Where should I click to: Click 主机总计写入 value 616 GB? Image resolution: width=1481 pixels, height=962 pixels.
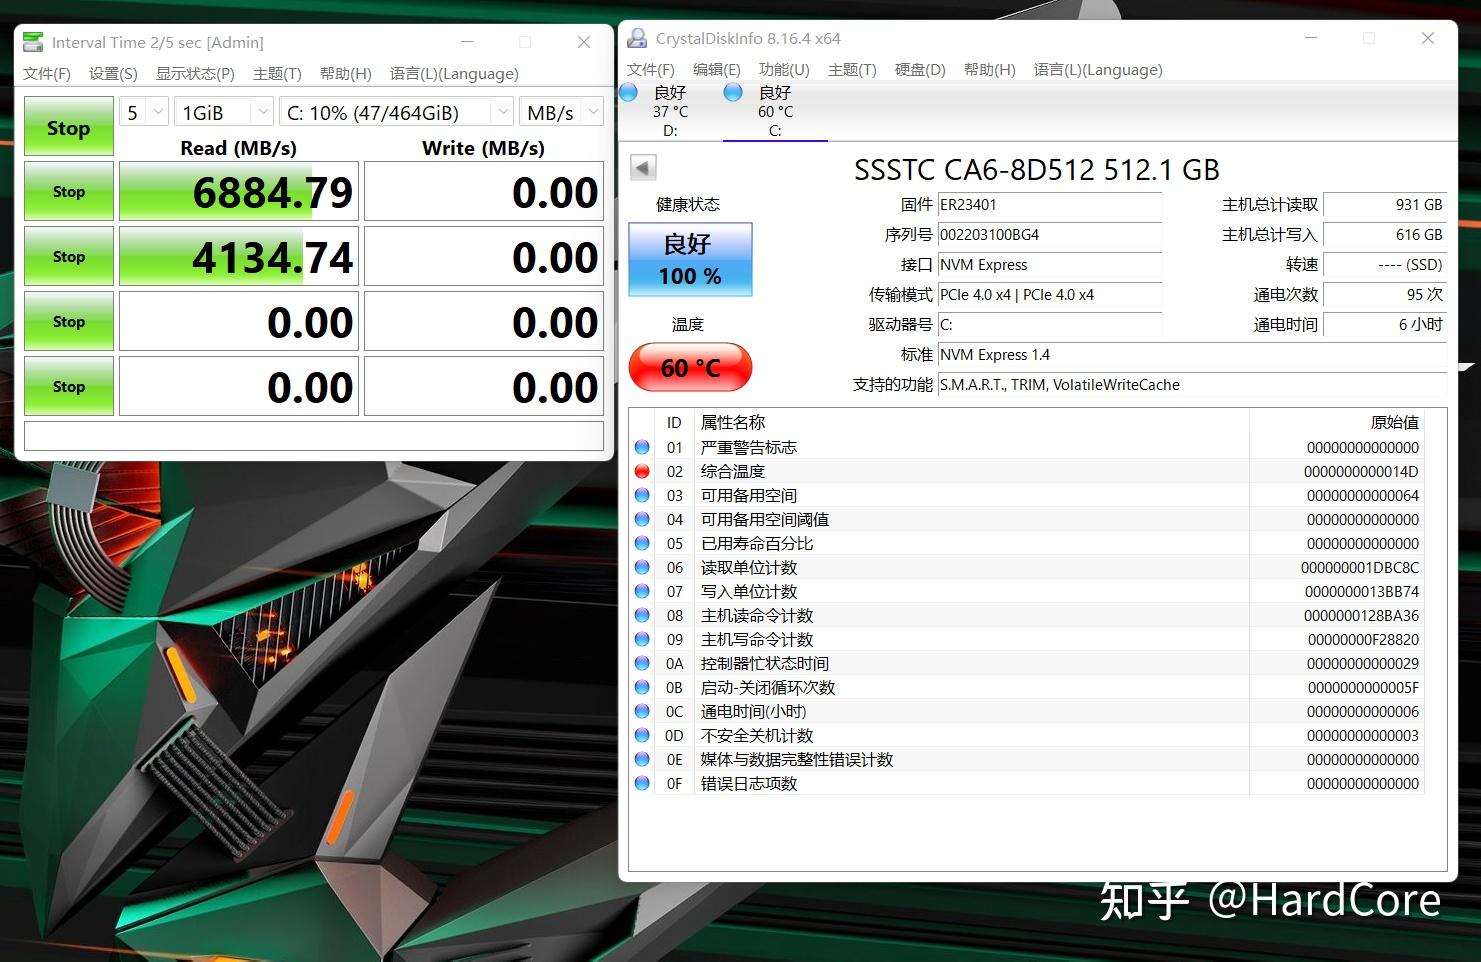[1385, 235]
